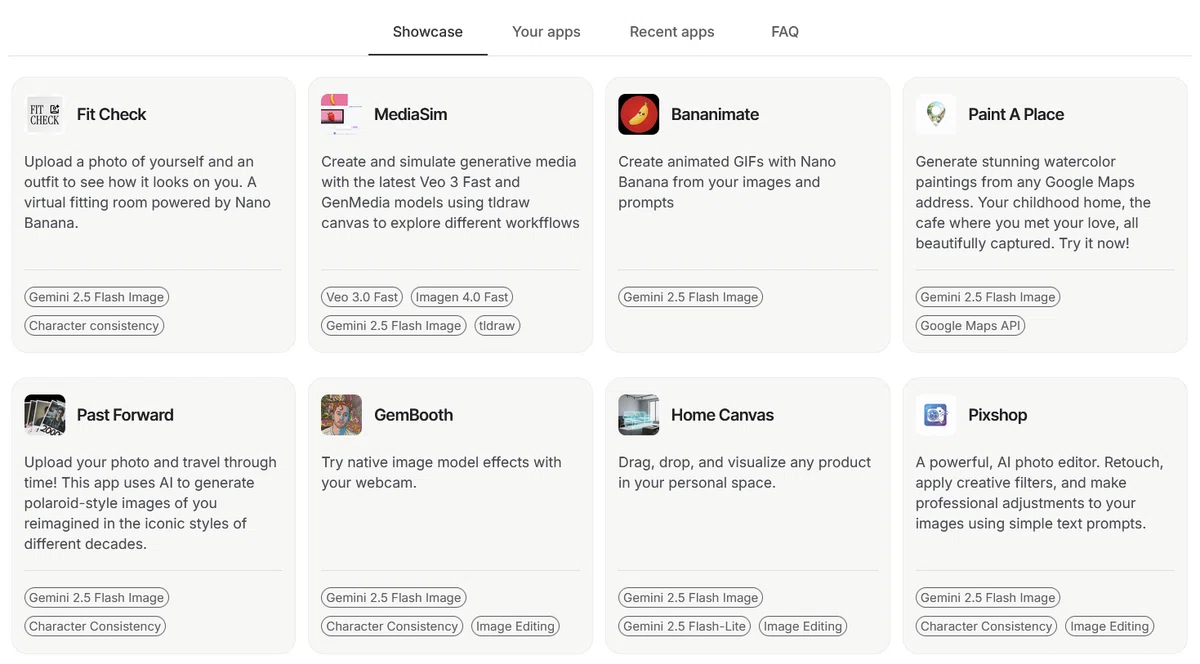This screenshot has height=664, width=1200.
Task: Open the Paint A Place icon
Action: tap(936, 114)
